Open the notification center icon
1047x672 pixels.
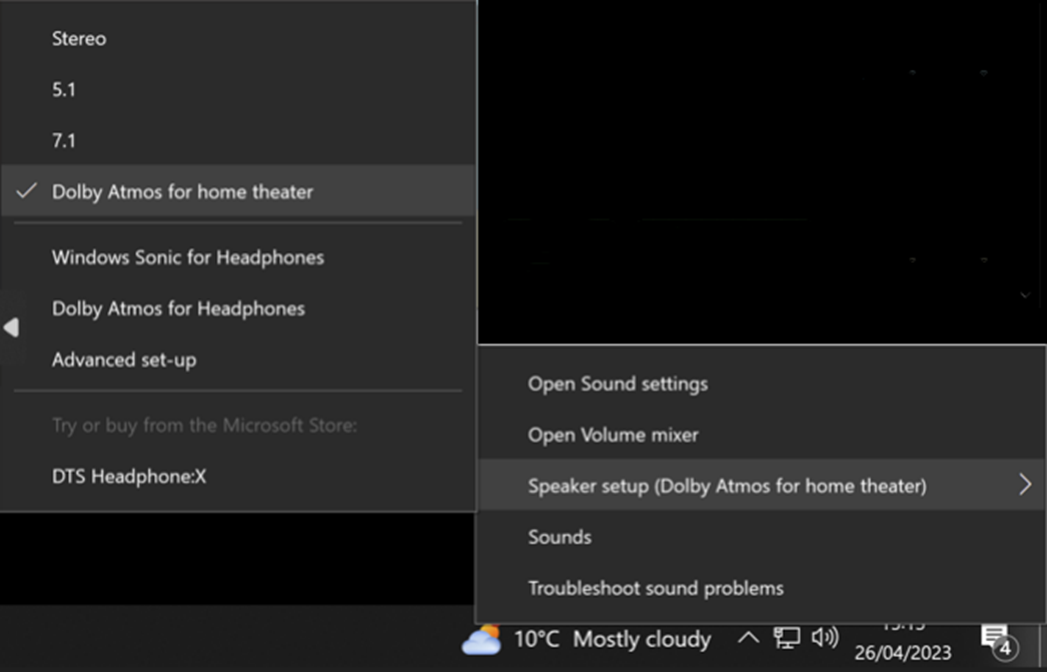coord(995,640)
